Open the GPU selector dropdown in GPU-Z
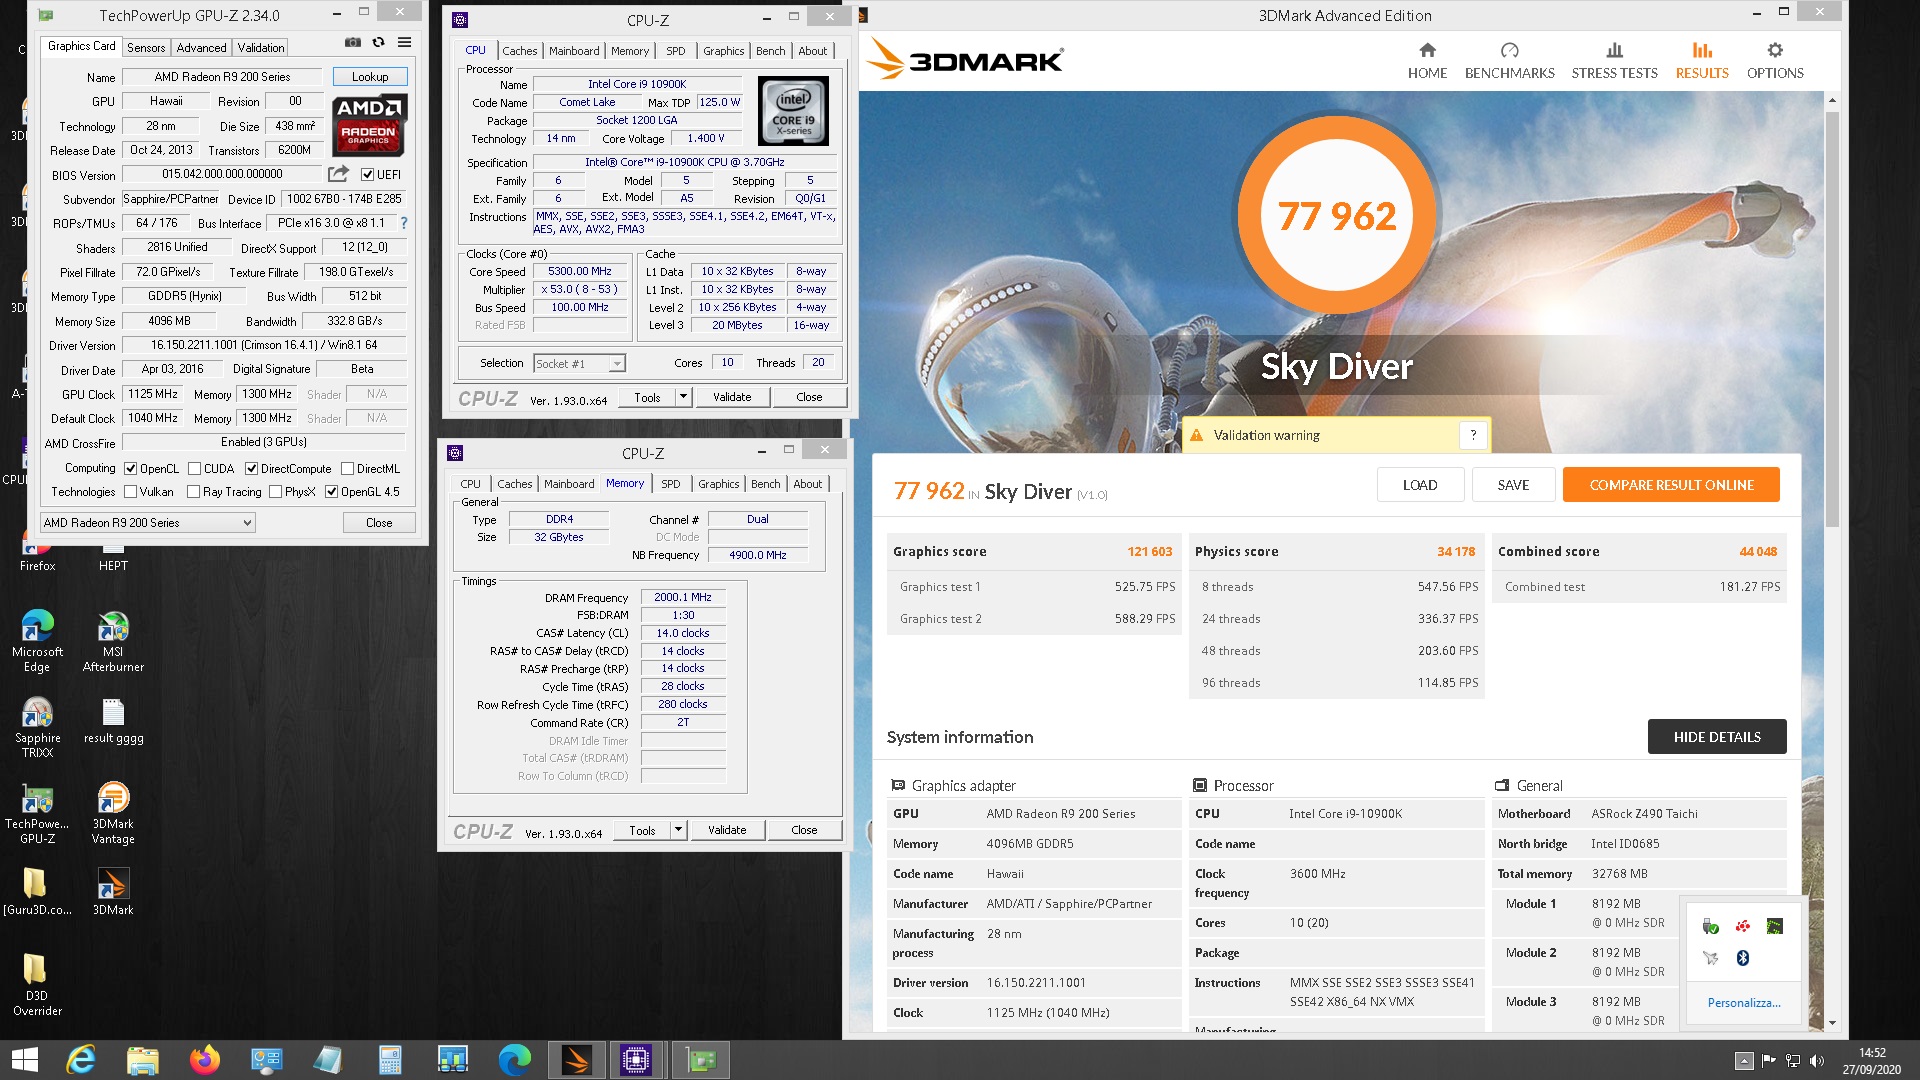 (x=147, y=522)
